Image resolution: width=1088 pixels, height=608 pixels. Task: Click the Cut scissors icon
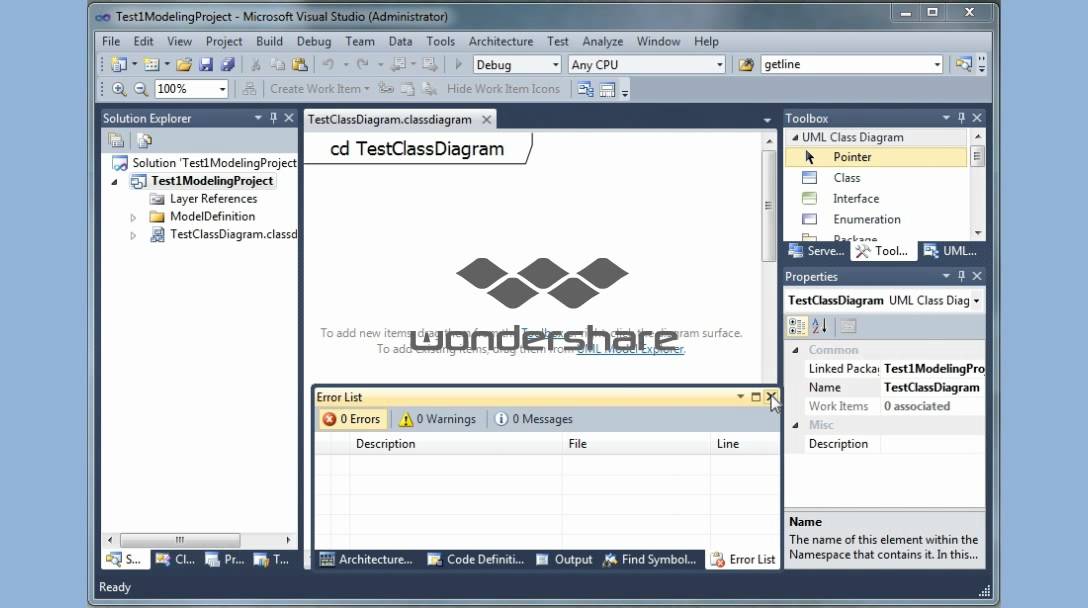click(255, 65)
